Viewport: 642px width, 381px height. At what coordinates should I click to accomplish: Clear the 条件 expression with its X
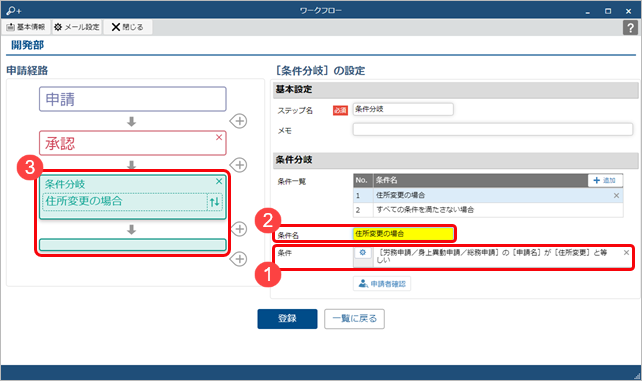point(626,253)
